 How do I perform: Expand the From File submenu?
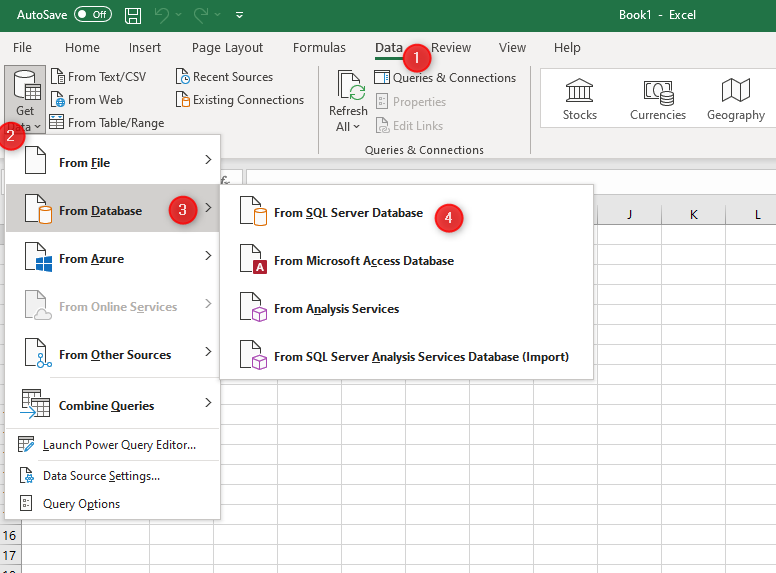pyautogui.click(x=112, y=162)
